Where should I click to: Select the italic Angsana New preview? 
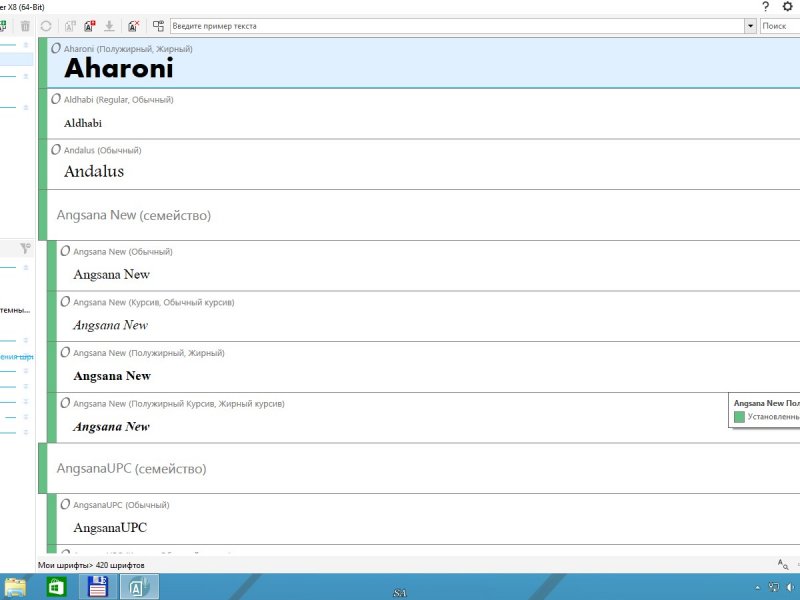[110, 325]
